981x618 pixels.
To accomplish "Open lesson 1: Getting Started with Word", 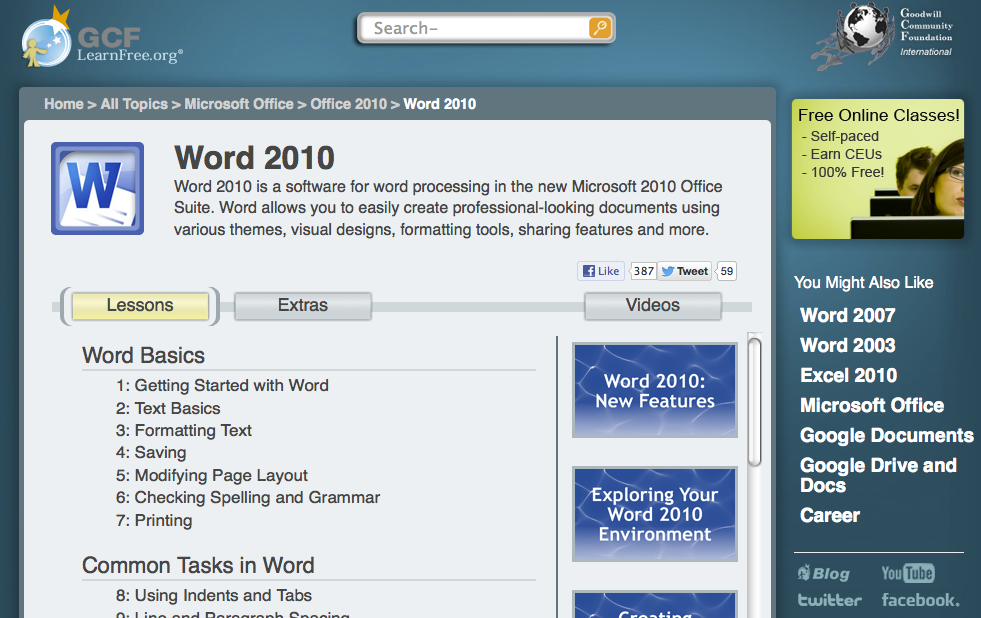I will click(x=222, y=385).
